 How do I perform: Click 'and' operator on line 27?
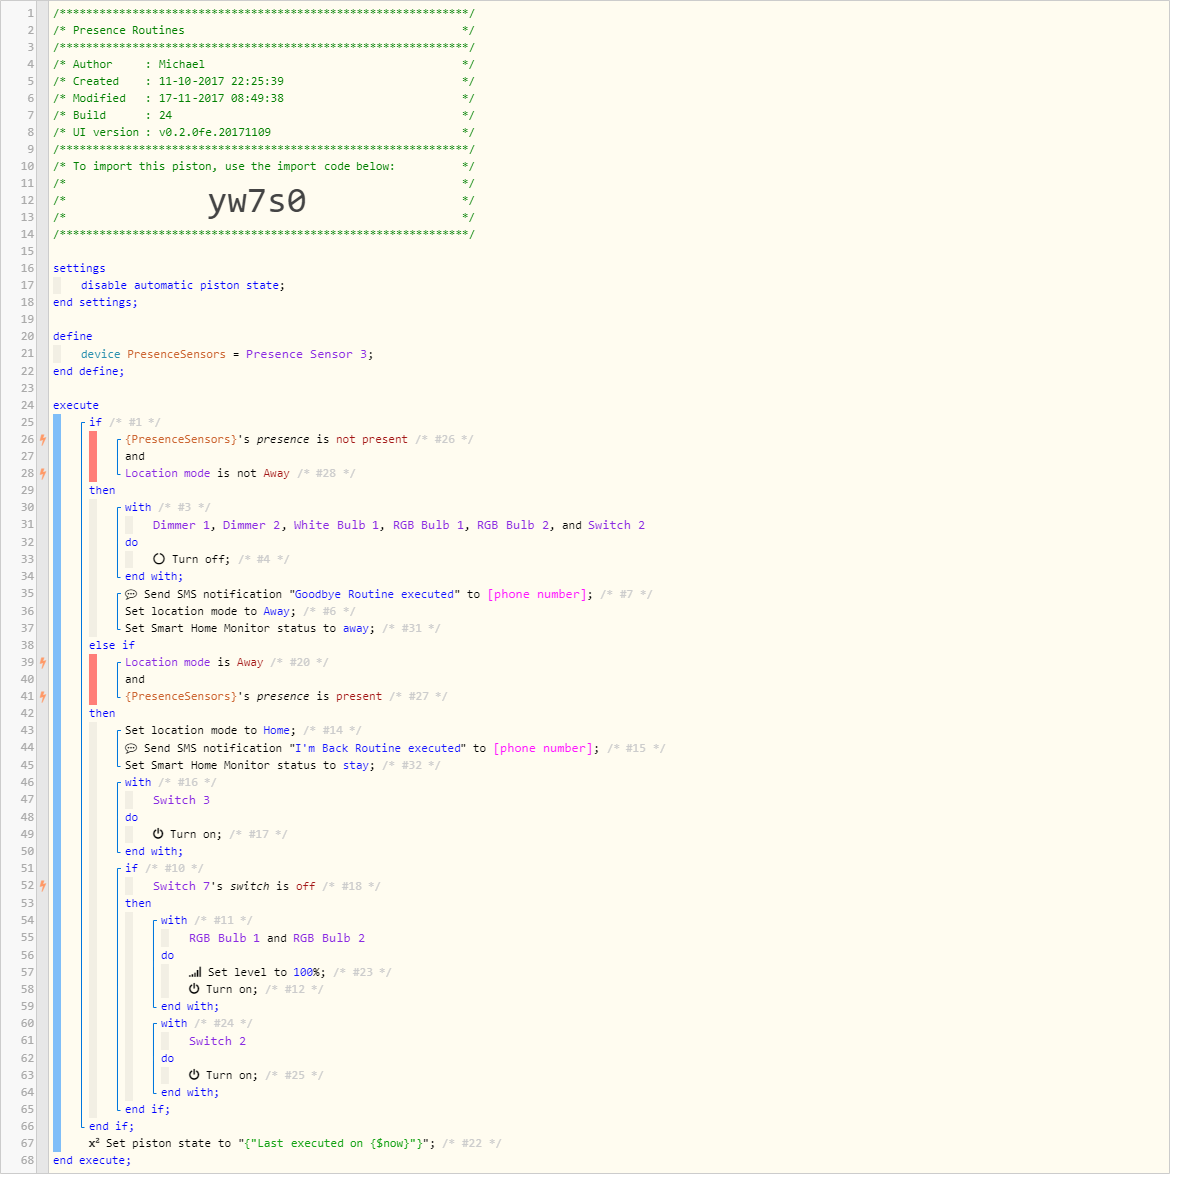tap(135, 458)
